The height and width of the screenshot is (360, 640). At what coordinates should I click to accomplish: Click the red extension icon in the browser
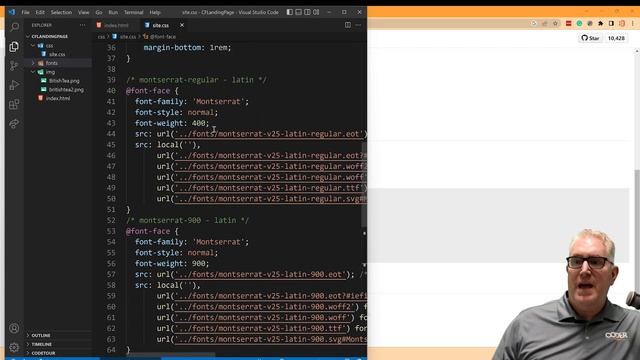click(x=569, y=24)
